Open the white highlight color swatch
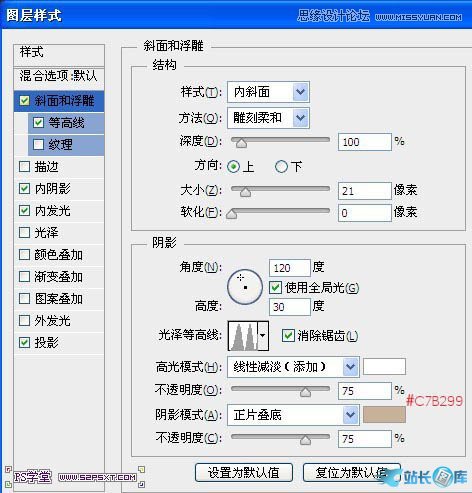Viewport: 472px width, 493px height. (x=384, y=367)
